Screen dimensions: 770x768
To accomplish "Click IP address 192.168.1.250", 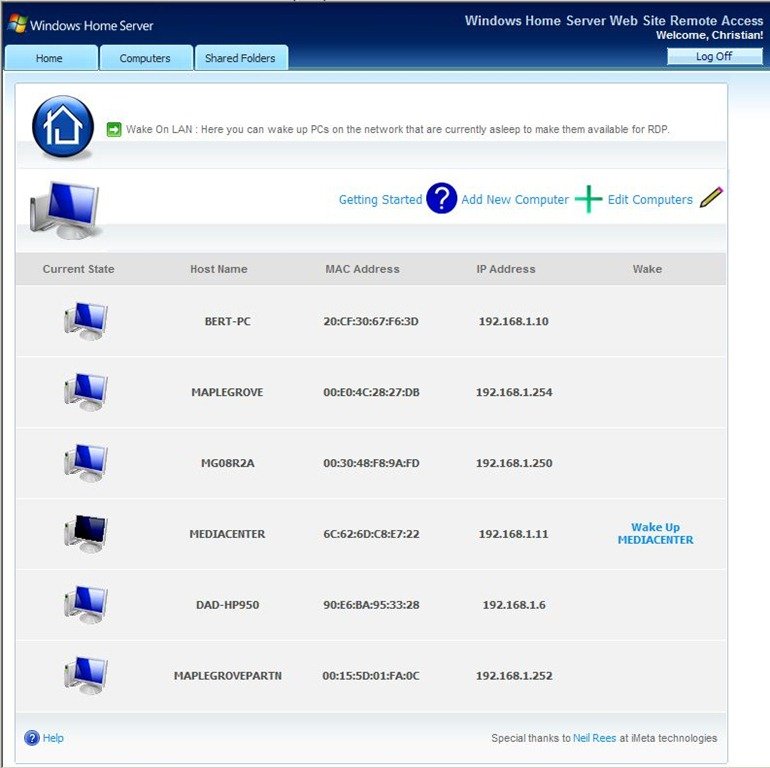I will [514, 463].
